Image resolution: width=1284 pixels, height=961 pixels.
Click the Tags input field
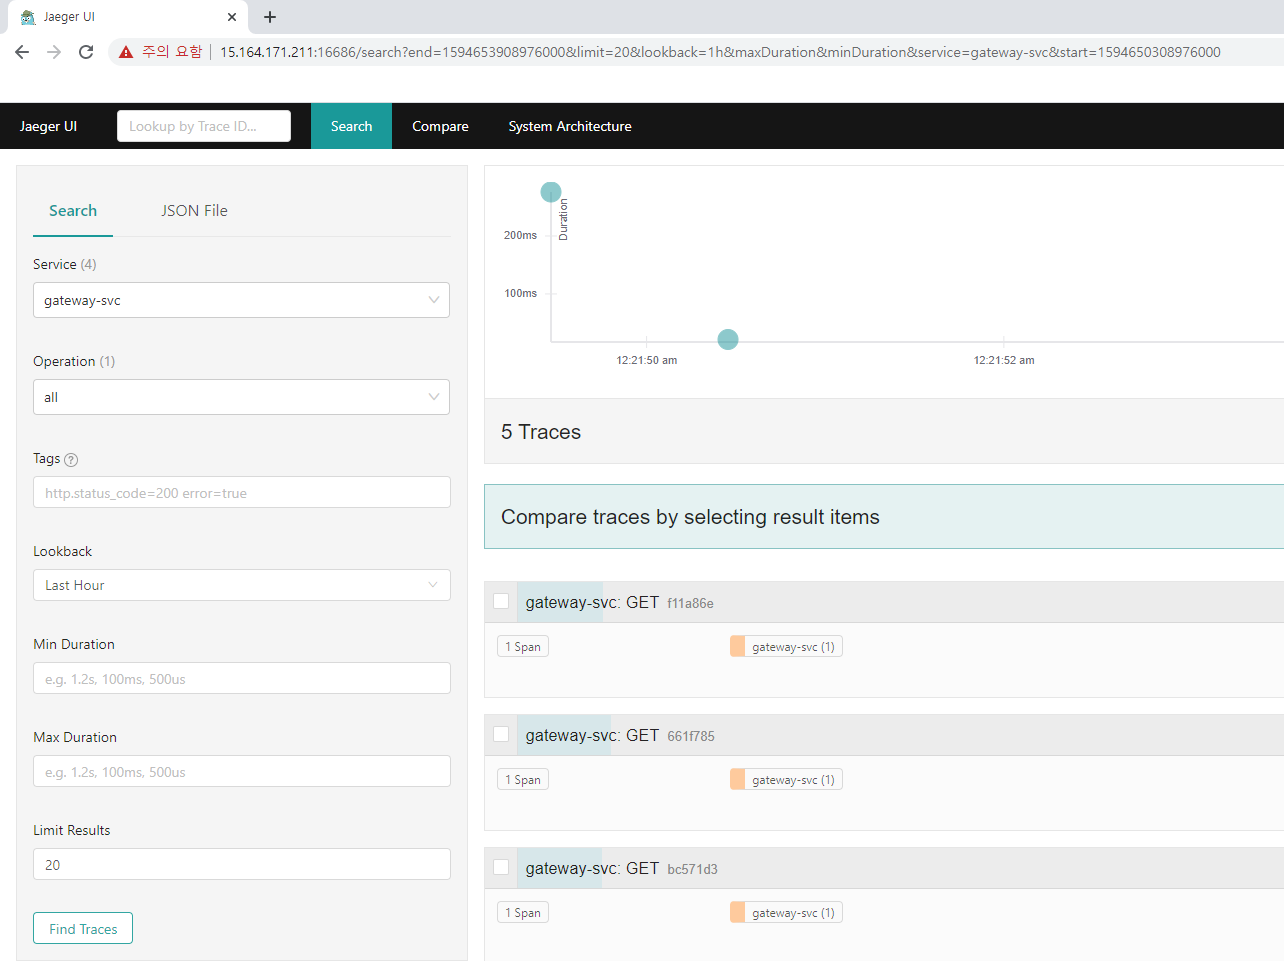242,492
